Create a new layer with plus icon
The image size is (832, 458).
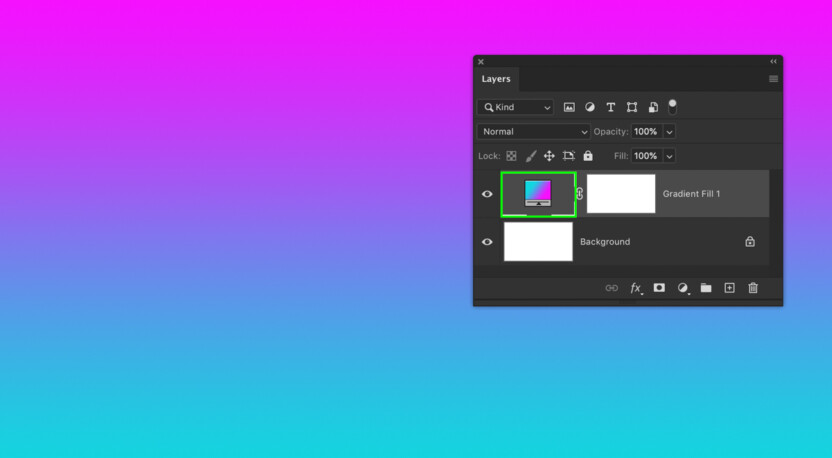(x=729, y=288)
